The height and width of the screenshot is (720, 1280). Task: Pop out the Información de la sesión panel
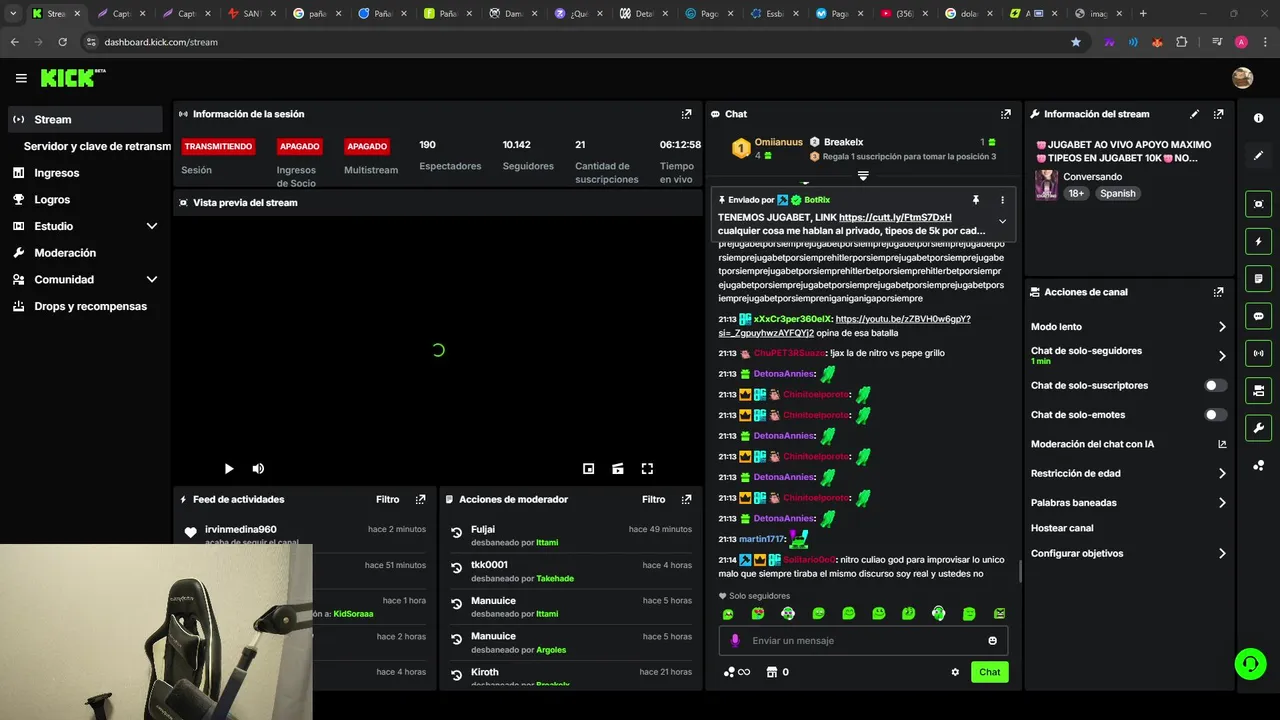pyautogui.click(x=686, y=114)
